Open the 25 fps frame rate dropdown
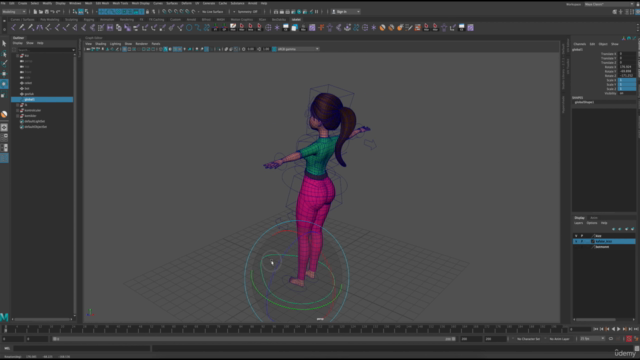This screenshot has width=640, height=360. pos(592,339)
